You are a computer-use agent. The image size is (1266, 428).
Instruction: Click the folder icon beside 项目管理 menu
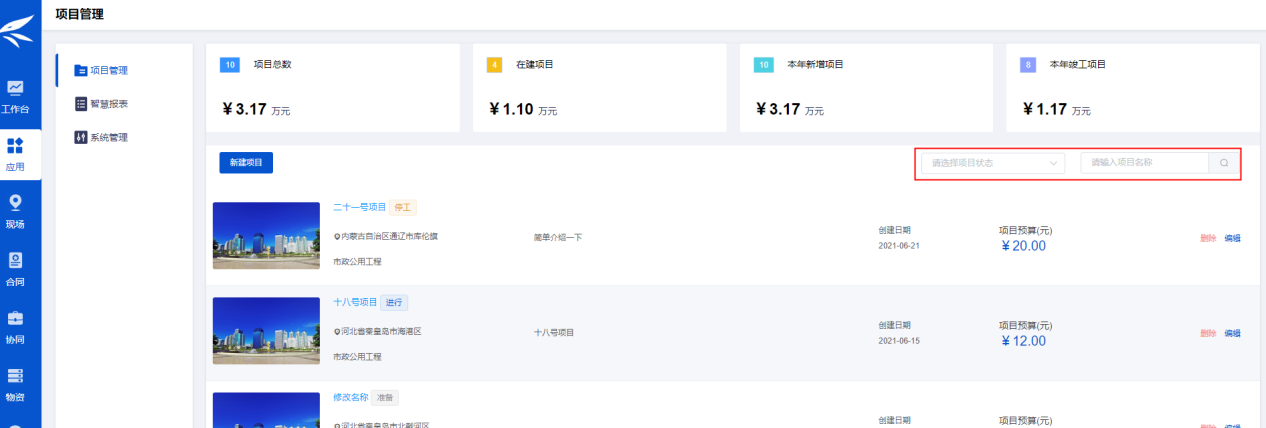pos(81,70)
